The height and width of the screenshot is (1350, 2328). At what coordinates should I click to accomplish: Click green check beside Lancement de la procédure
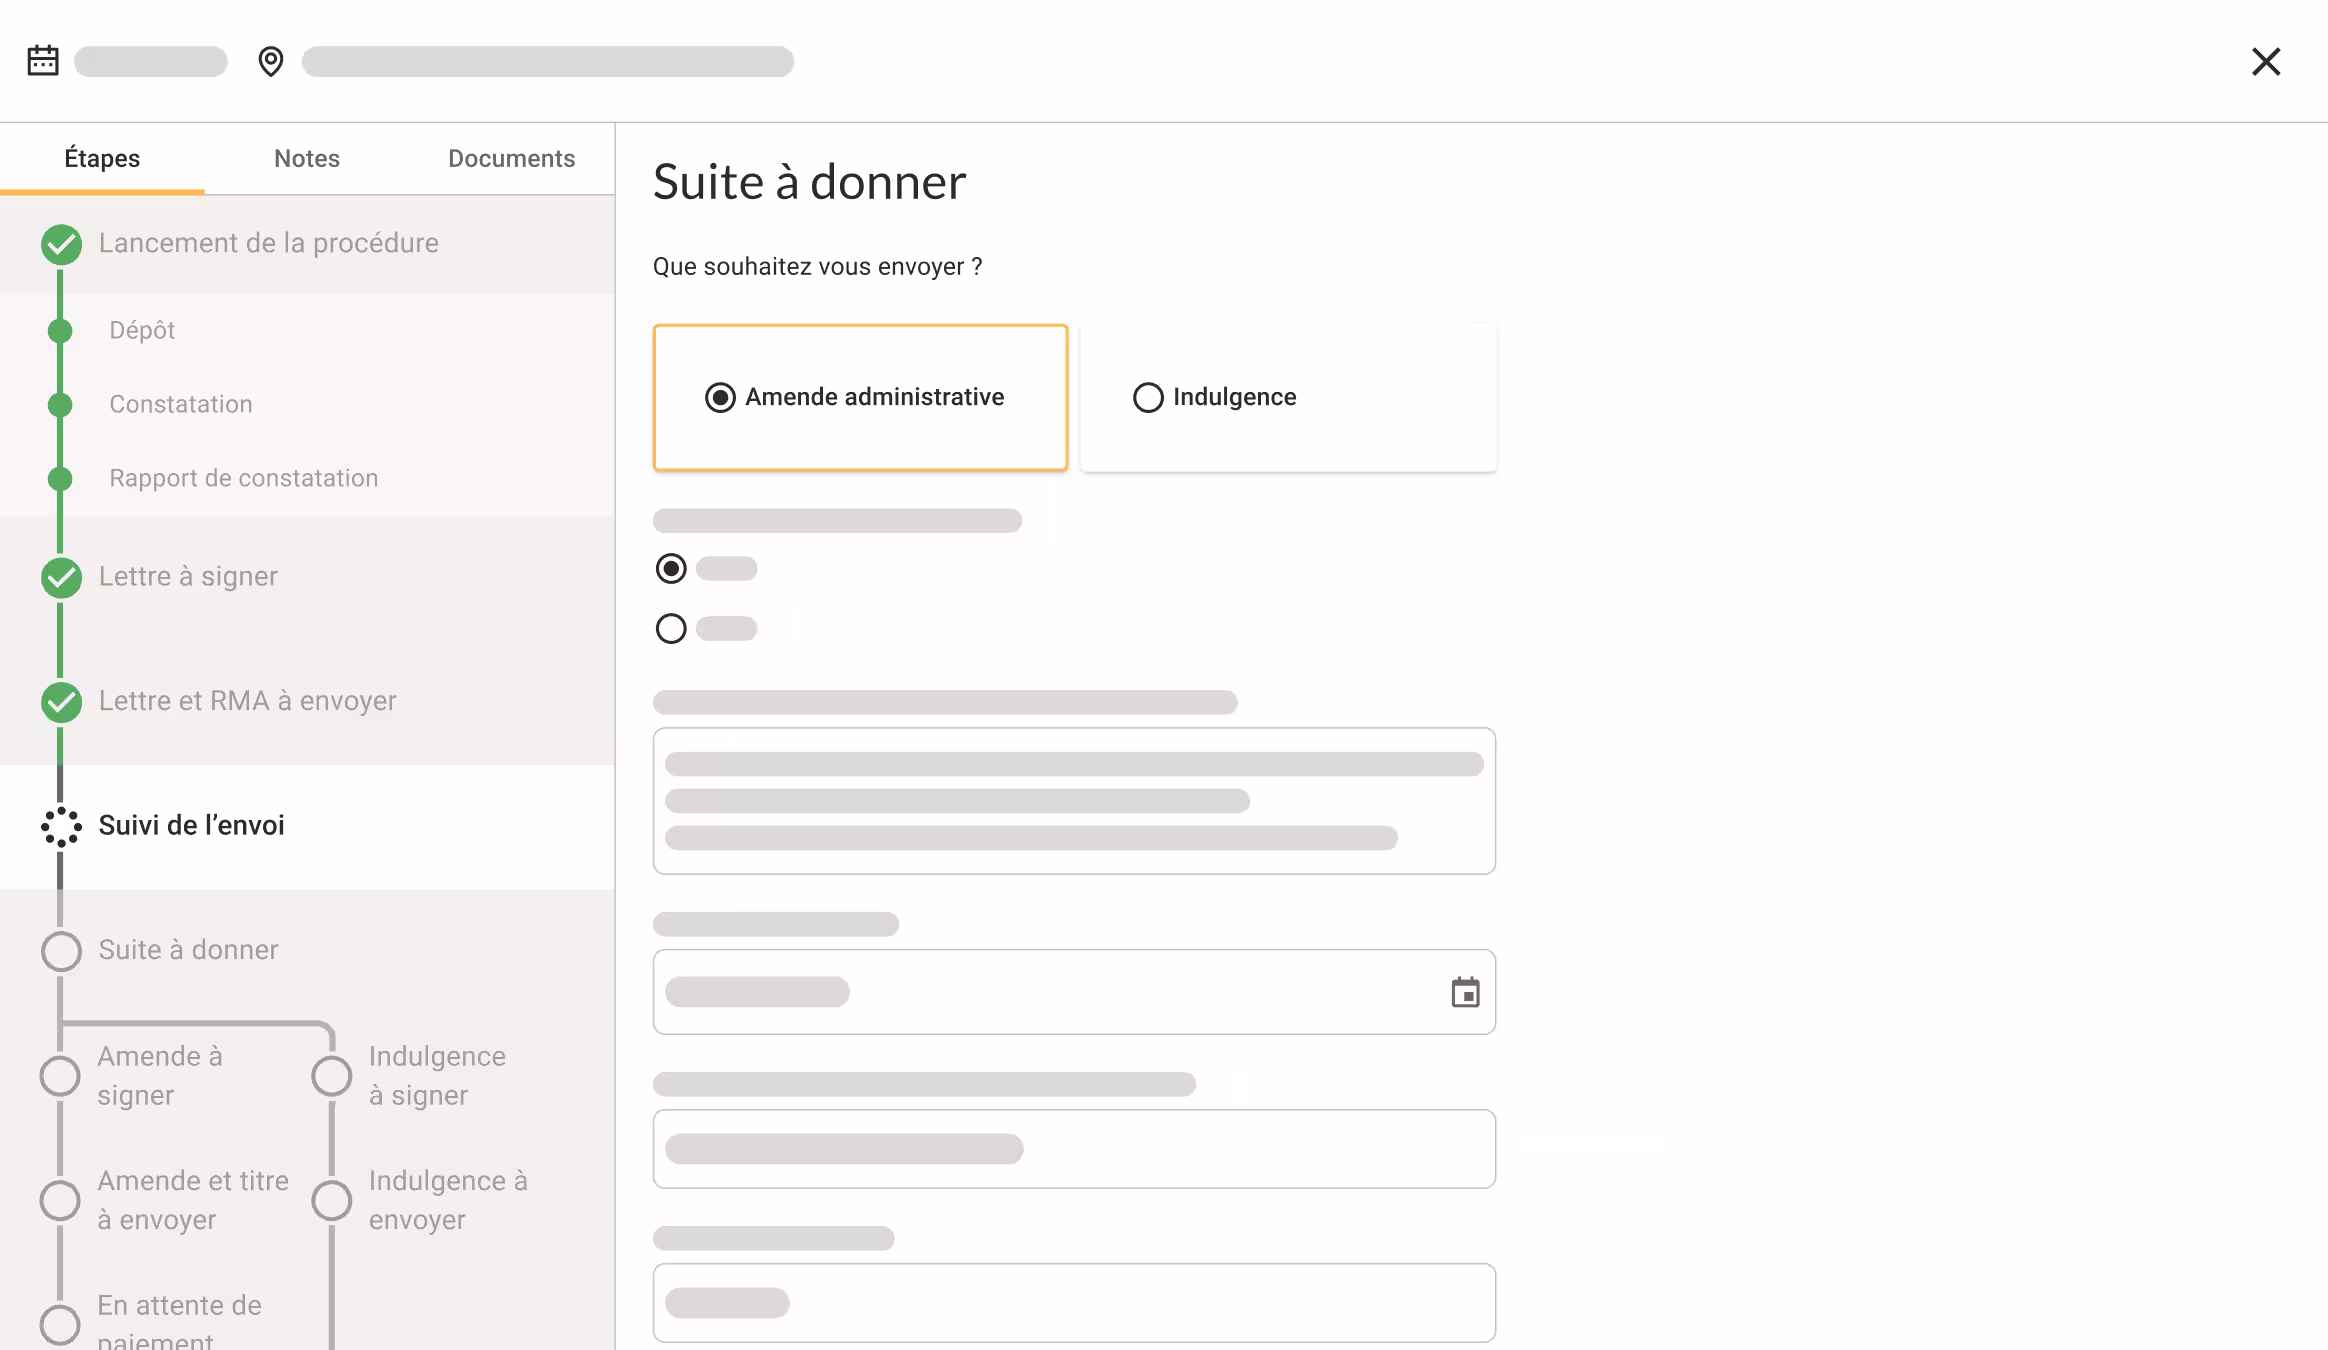pos(61,244)
